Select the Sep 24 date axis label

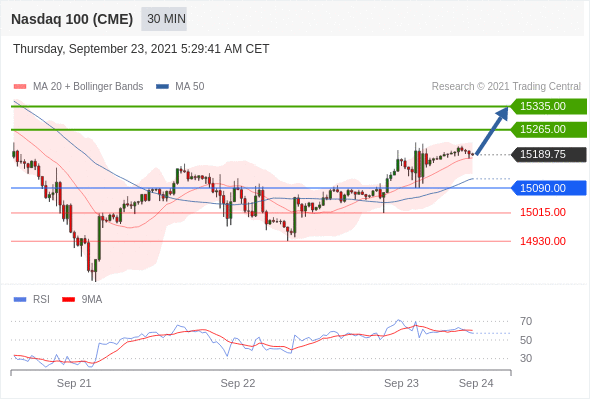click(x=476, y=383)
